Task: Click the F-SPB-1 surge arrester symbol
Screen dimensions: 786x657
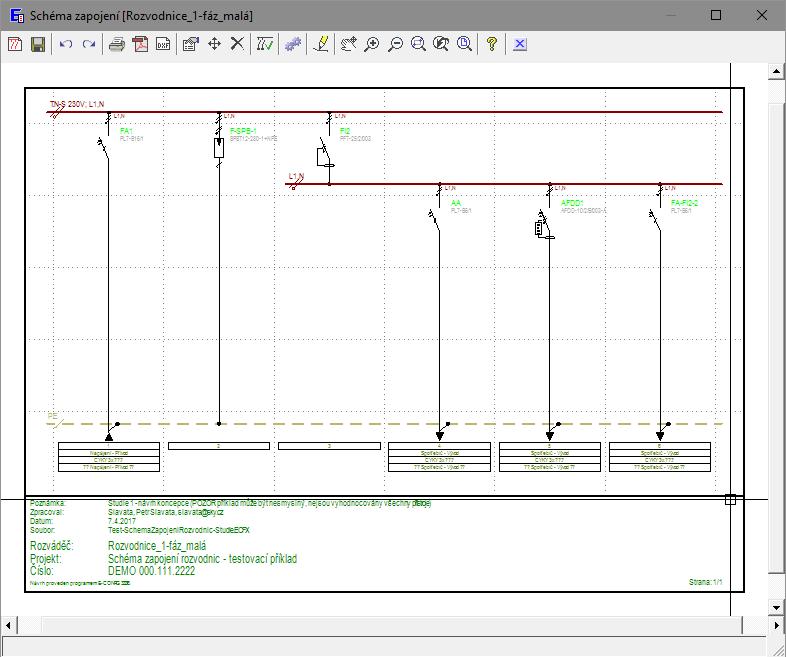Action: click(x=219, y=148)
